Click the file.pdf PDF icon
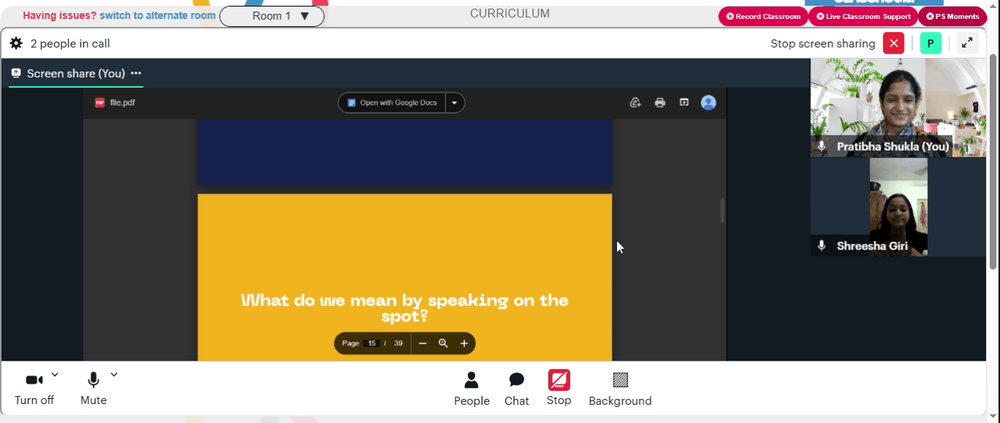The width and height of the screenshot is (1000, 423). pyautogui.click(x=99, y=102)
